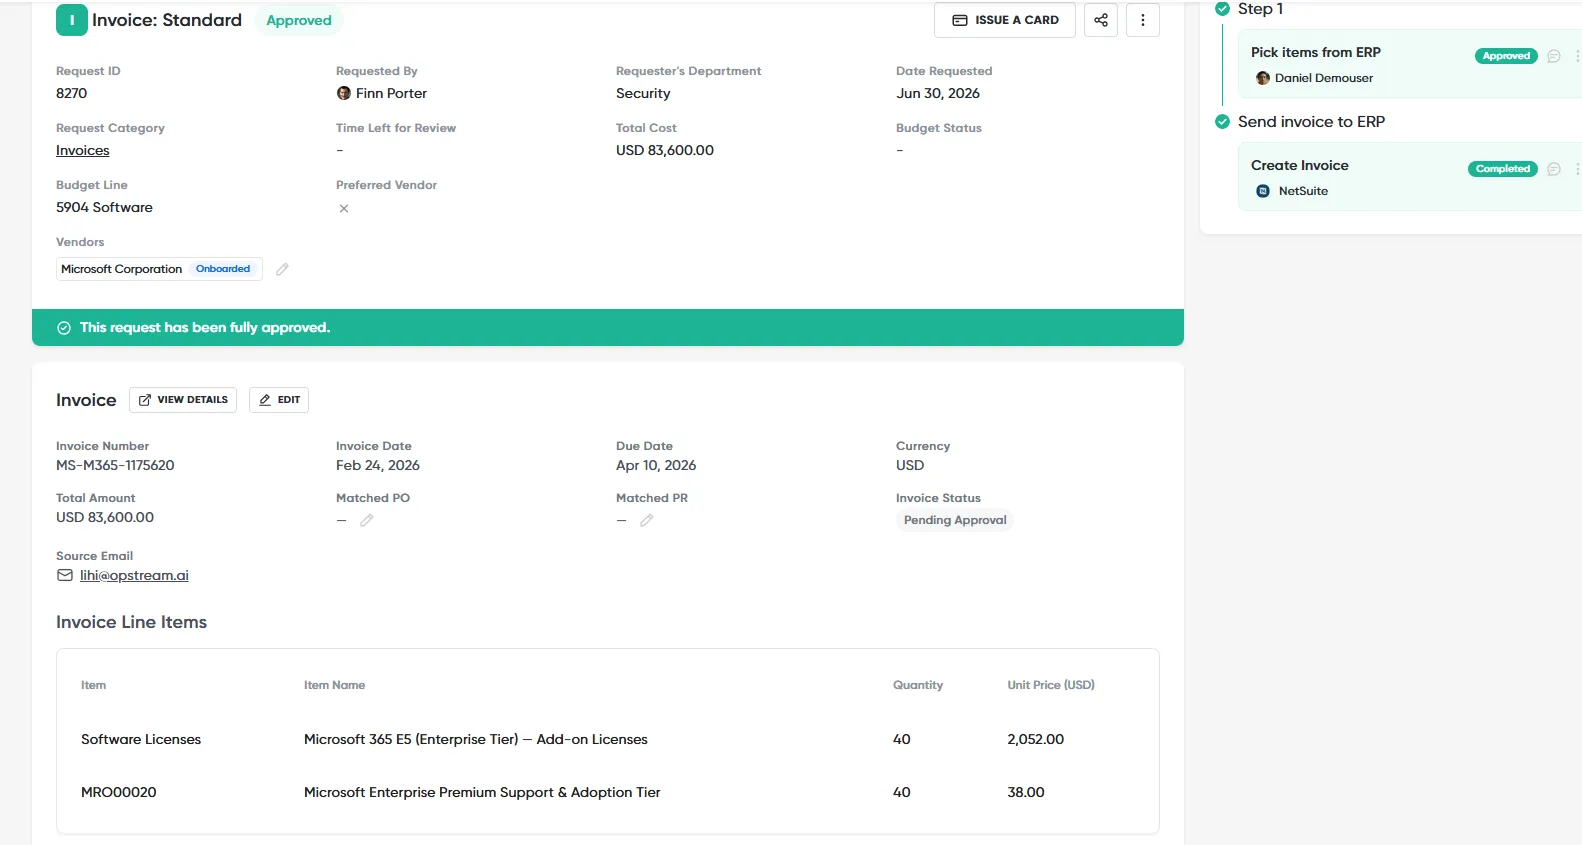Open the three-dot more options menu
The image size is (1582, 845).
(1143, 20)
